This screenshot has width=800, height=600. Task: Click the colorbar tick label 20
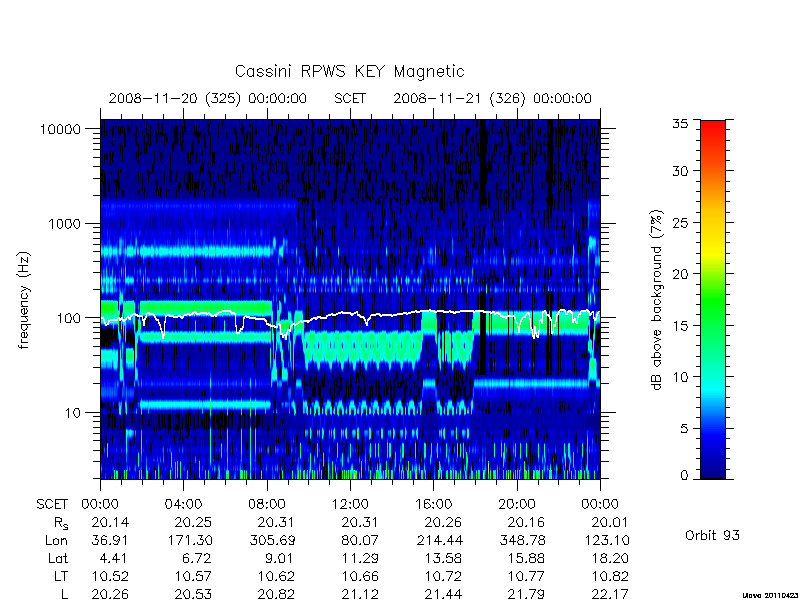[x=680, y=274]
